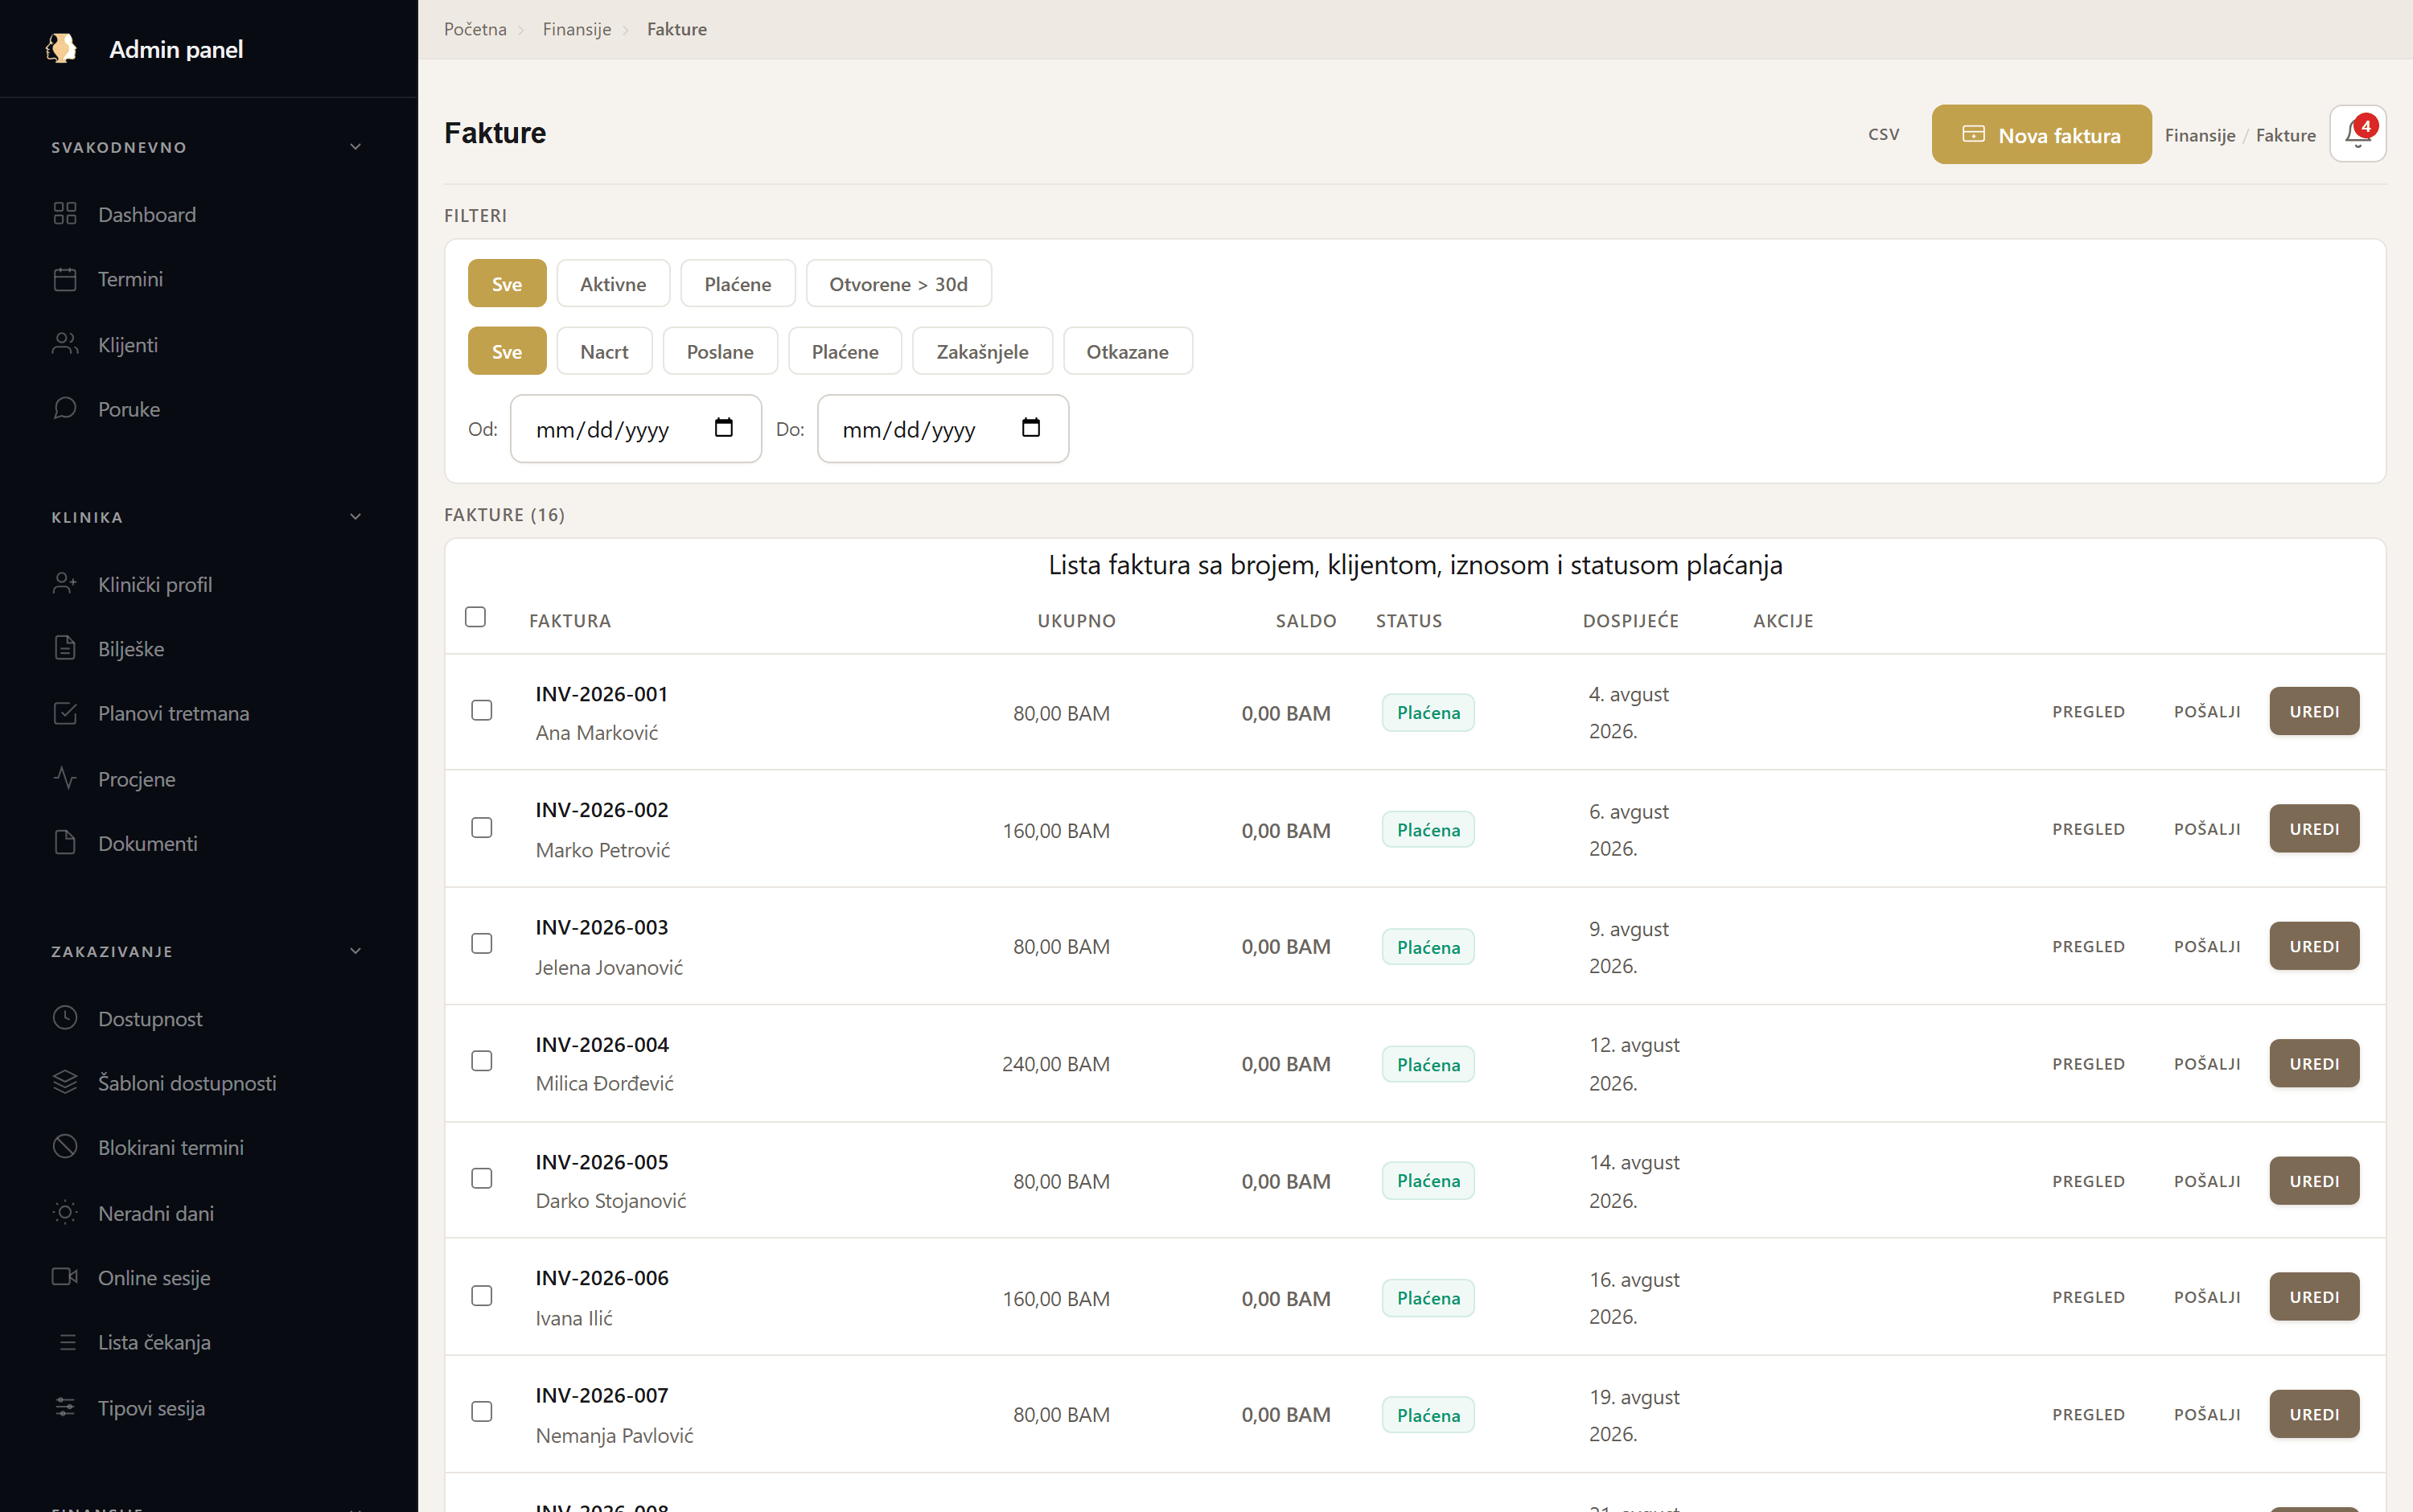Click the Admin panel logo icon

61,48
